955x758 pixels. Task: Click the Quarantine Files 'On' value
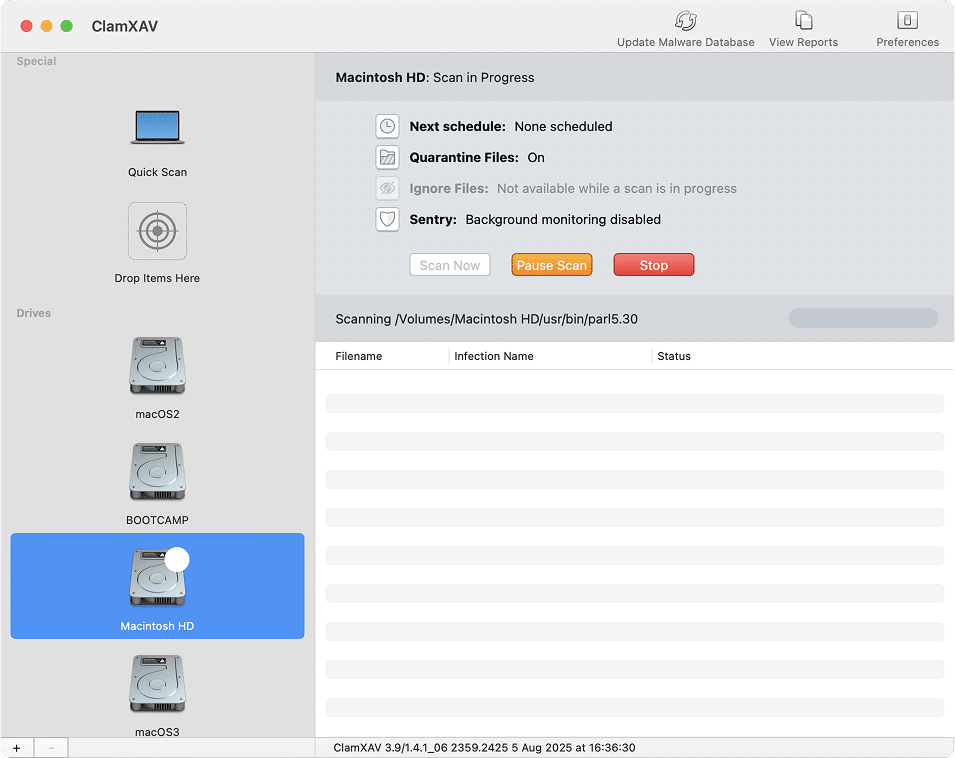(536, 158)
